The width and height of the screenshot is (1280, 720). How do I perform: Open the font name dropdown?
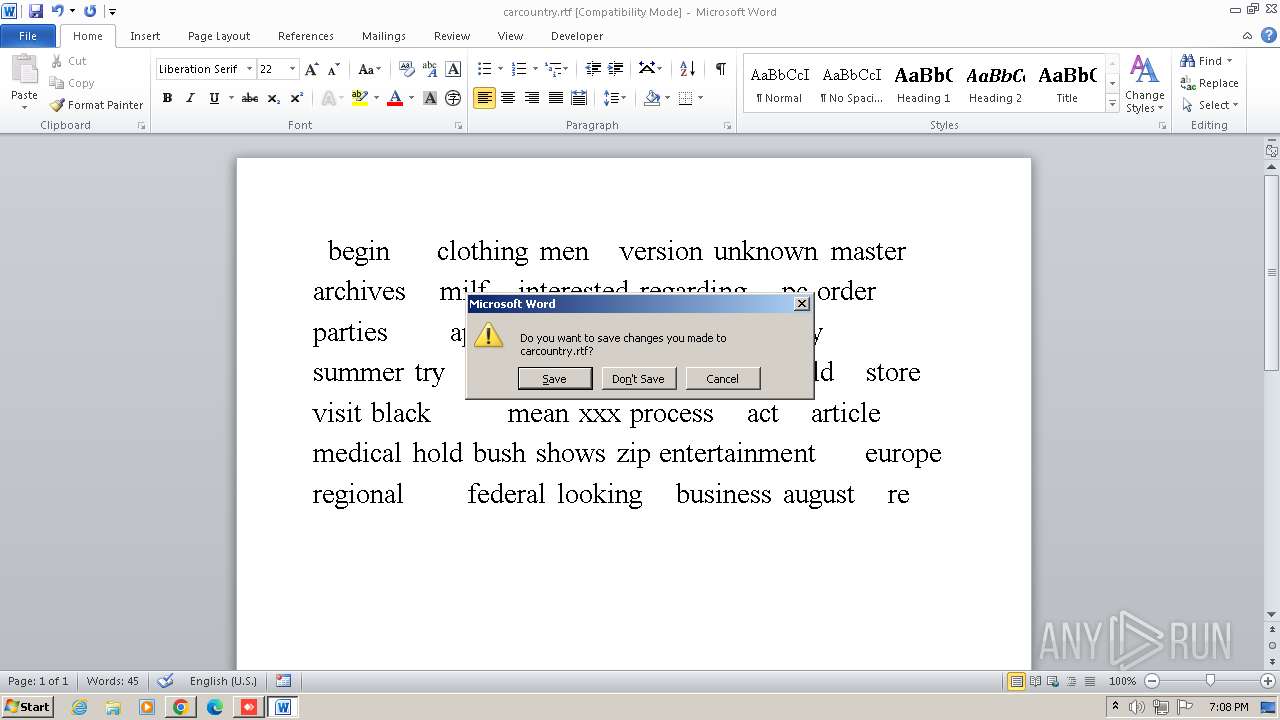[249, 69]
